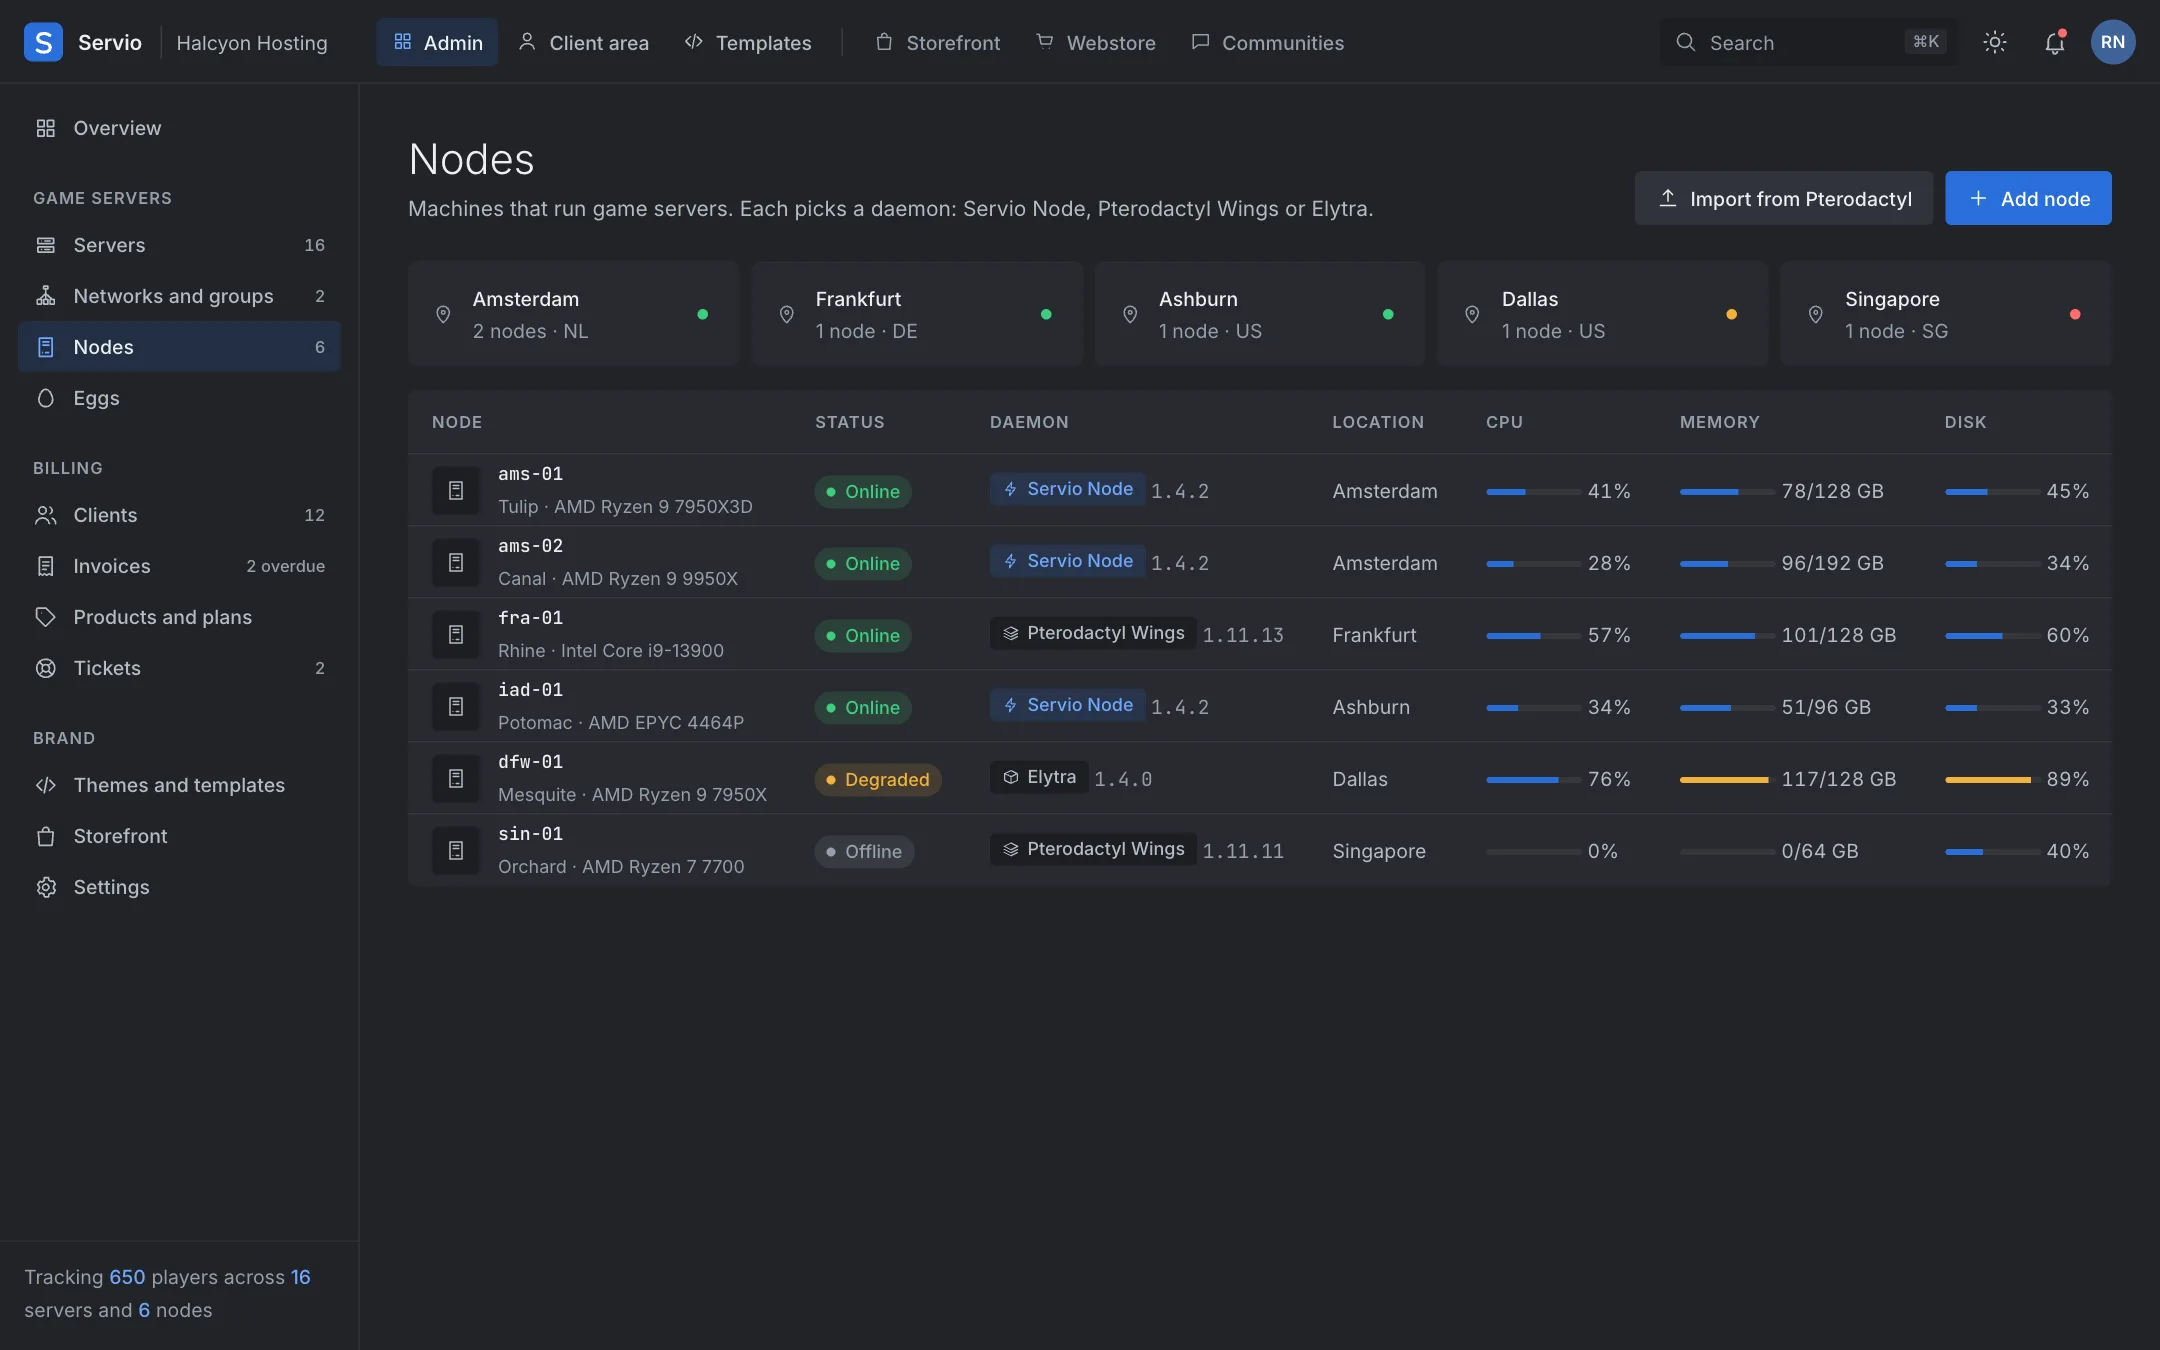Open Overview in the sidebar

(179, 128)
